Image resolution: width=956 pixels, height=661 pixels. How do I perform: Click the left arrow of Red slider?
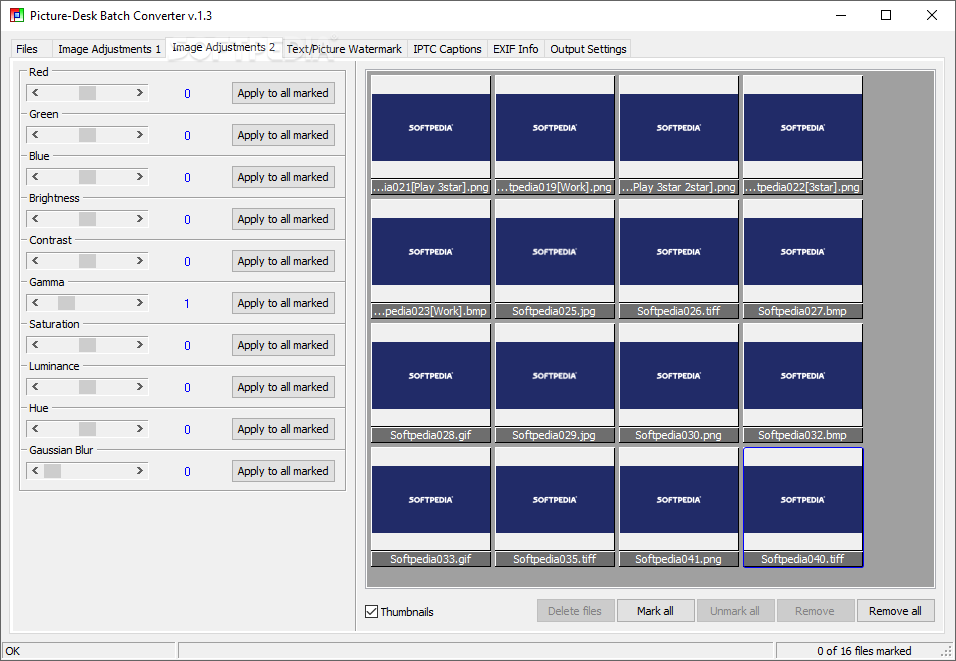35,93
